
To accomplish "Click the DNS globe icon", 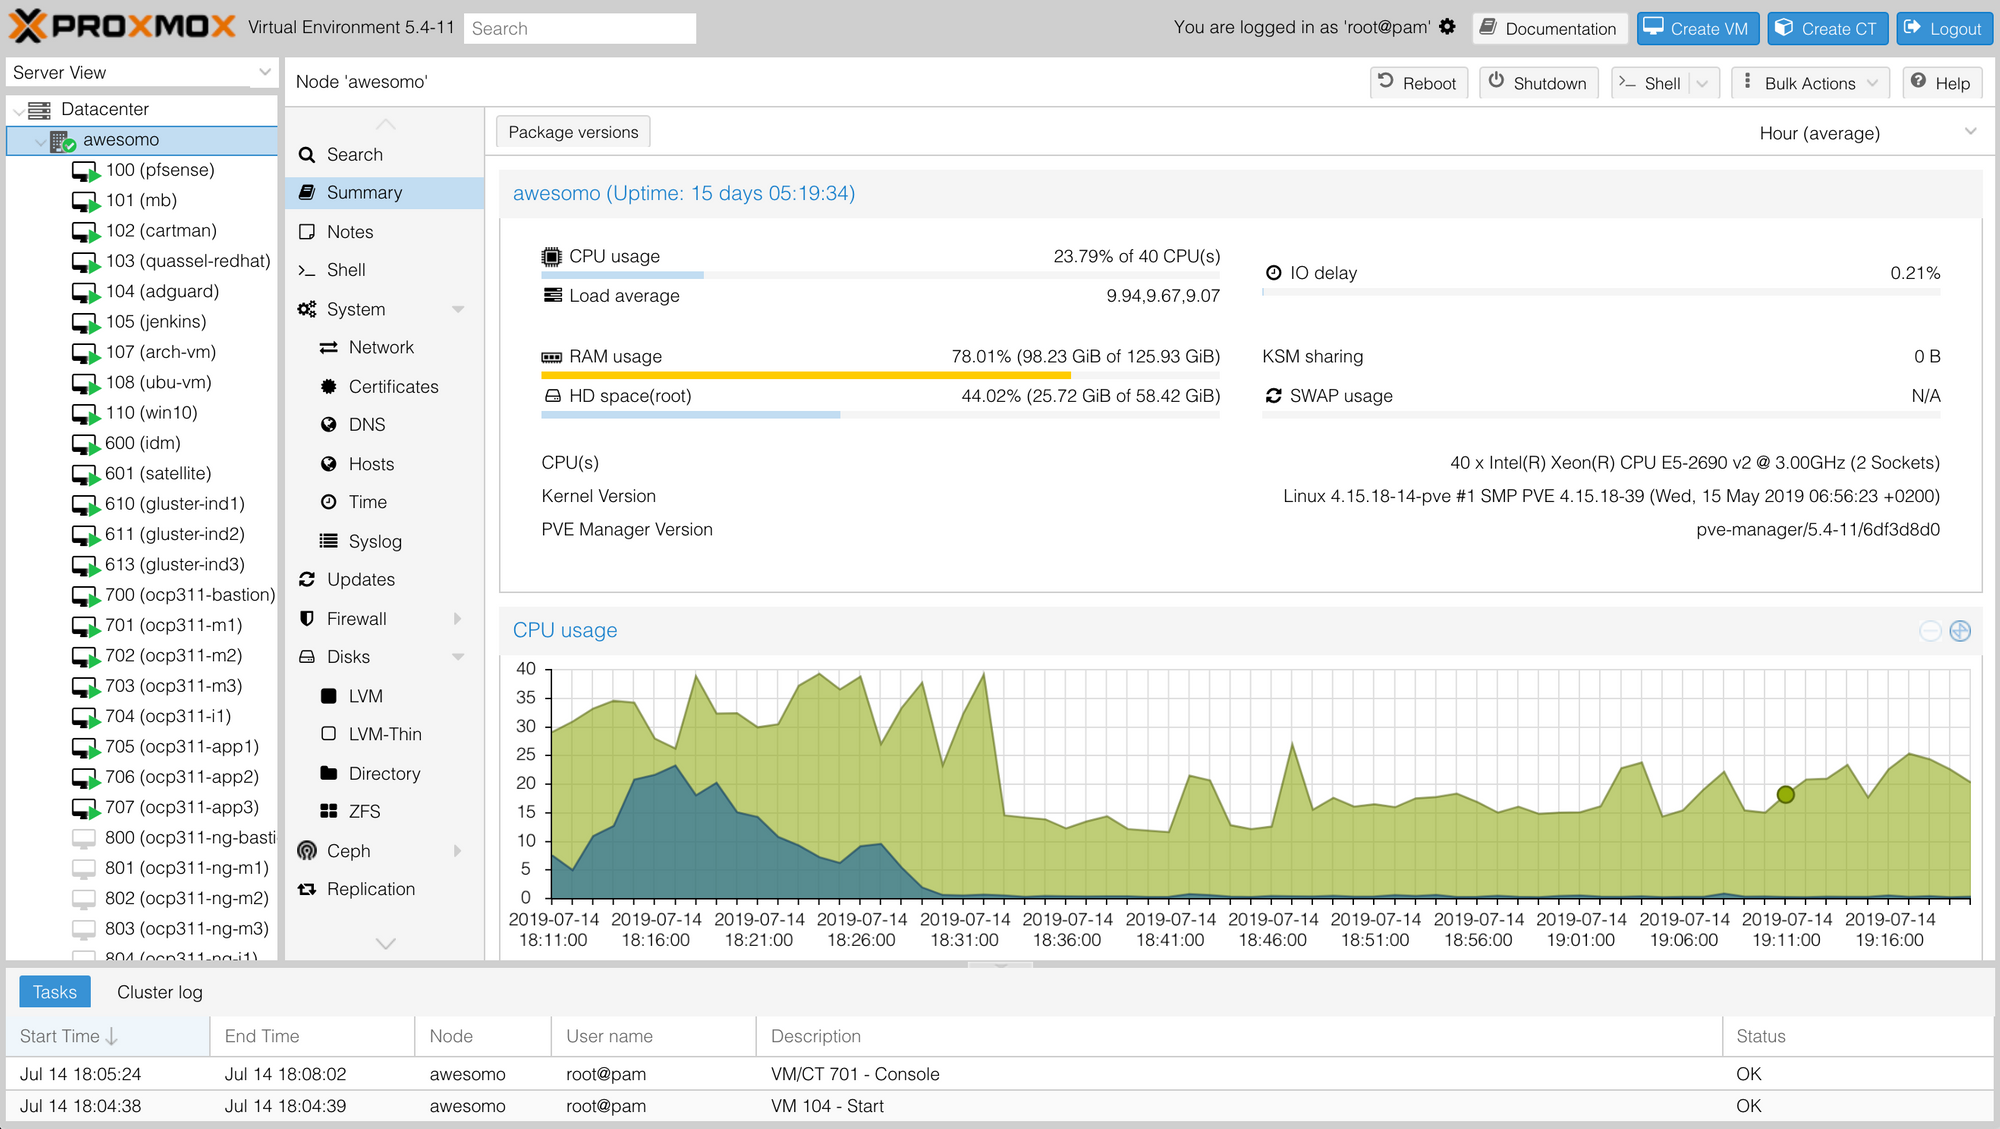I will click(328, 425).
